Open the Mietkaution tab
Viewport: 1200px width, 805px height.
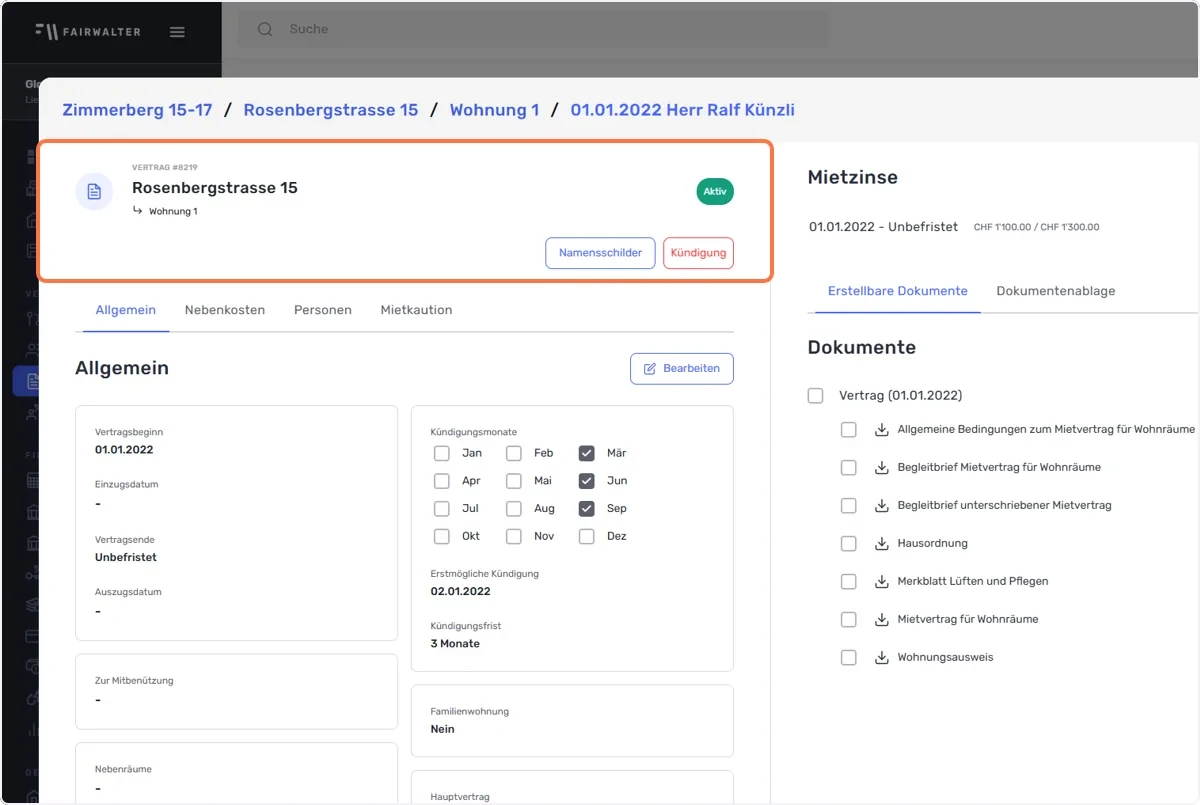click(x=416, y=310)
